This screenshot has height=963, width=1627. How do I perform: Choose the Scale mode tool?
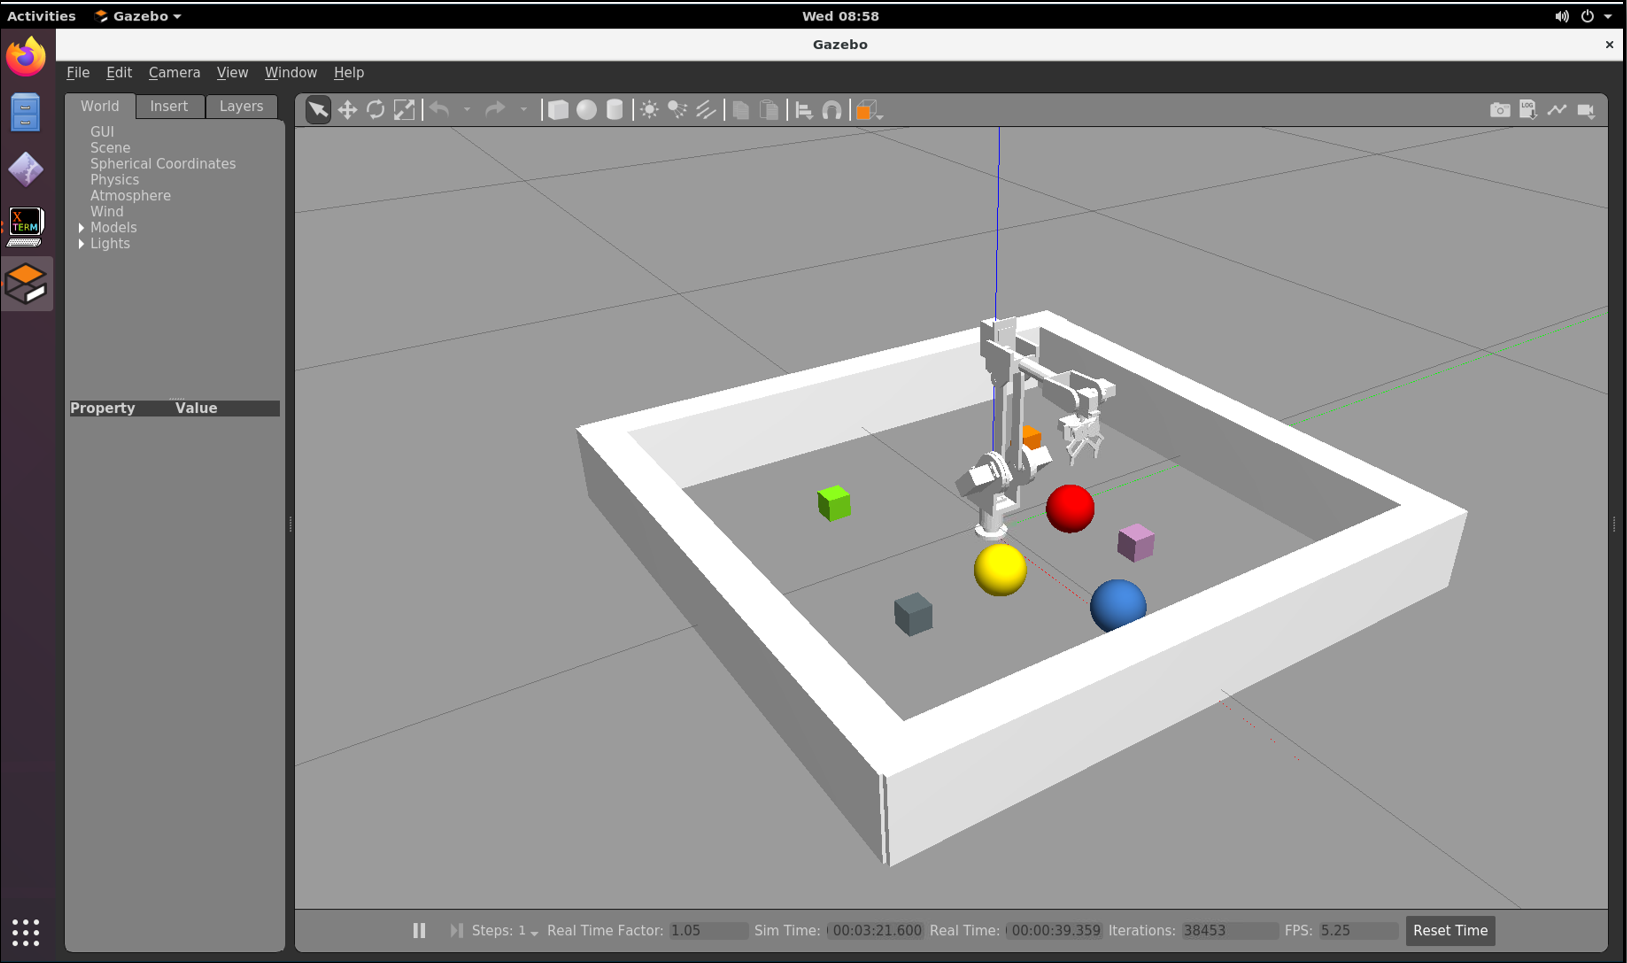pyautogui.click(x=404, y=110)
